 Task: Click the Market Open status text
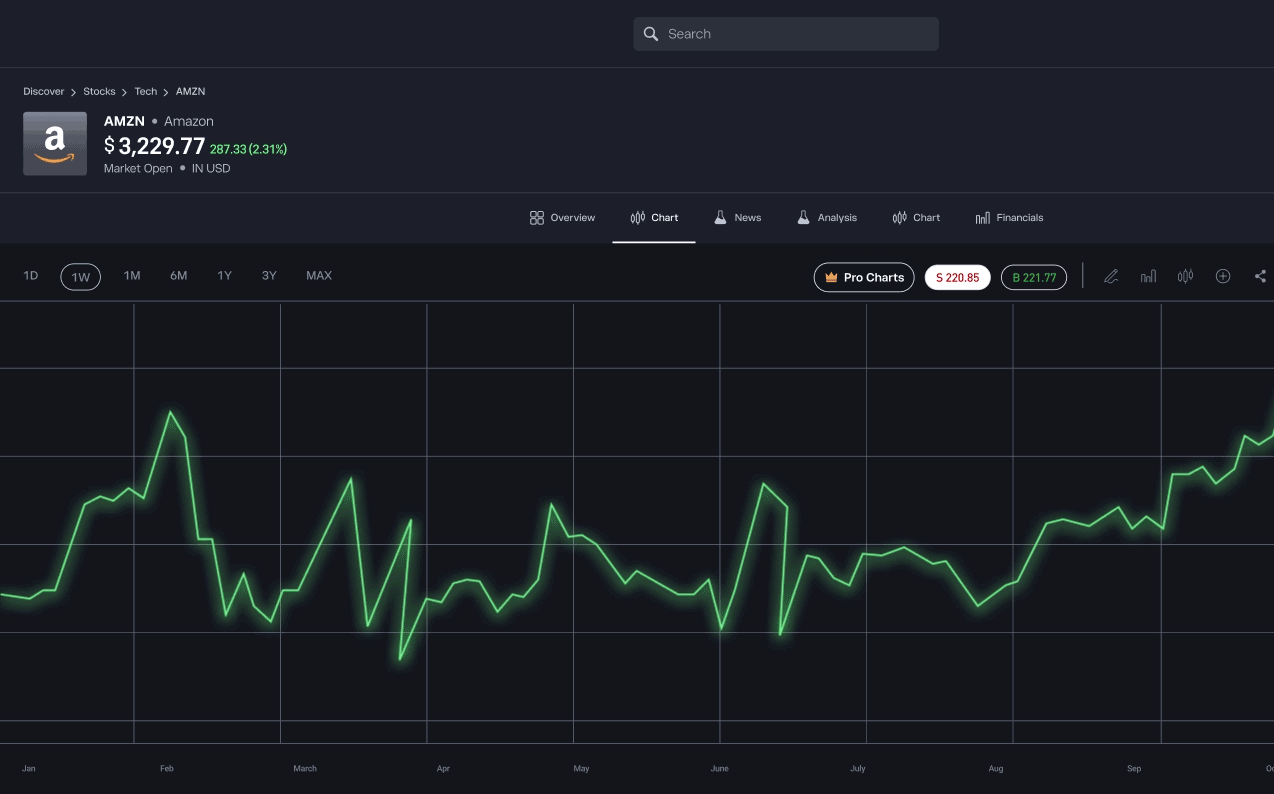tap(138, 169)
